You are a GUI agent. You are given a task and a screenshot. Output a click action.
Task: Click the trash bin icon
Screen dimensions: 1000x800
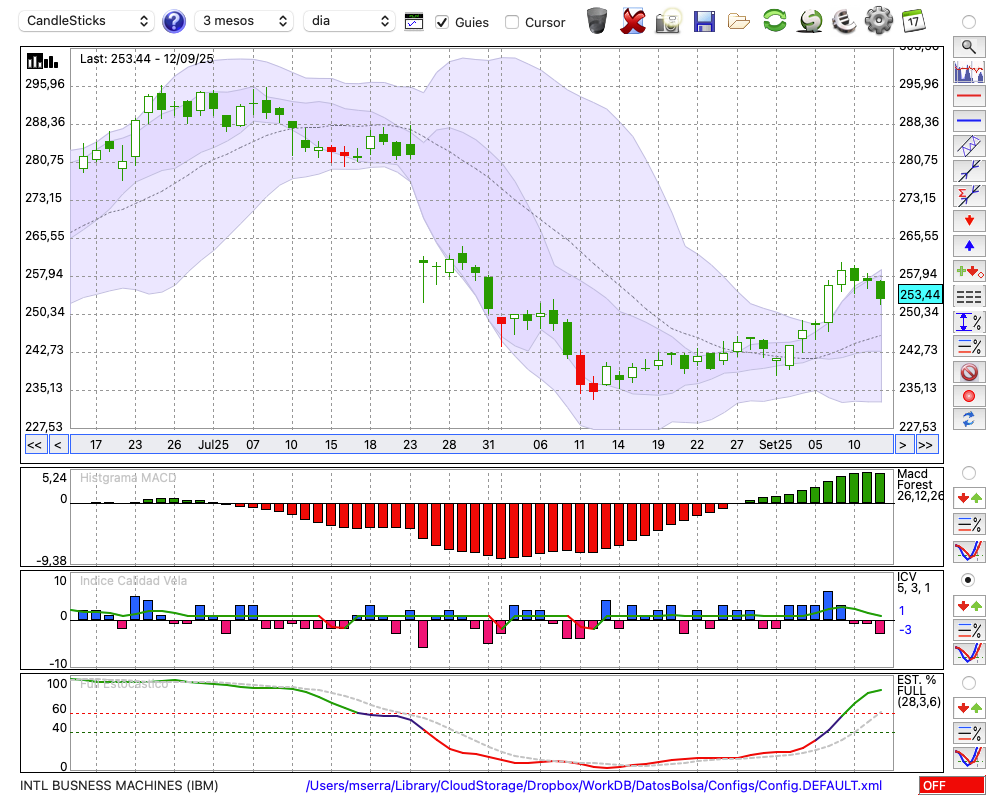click(x=597, y=20)
